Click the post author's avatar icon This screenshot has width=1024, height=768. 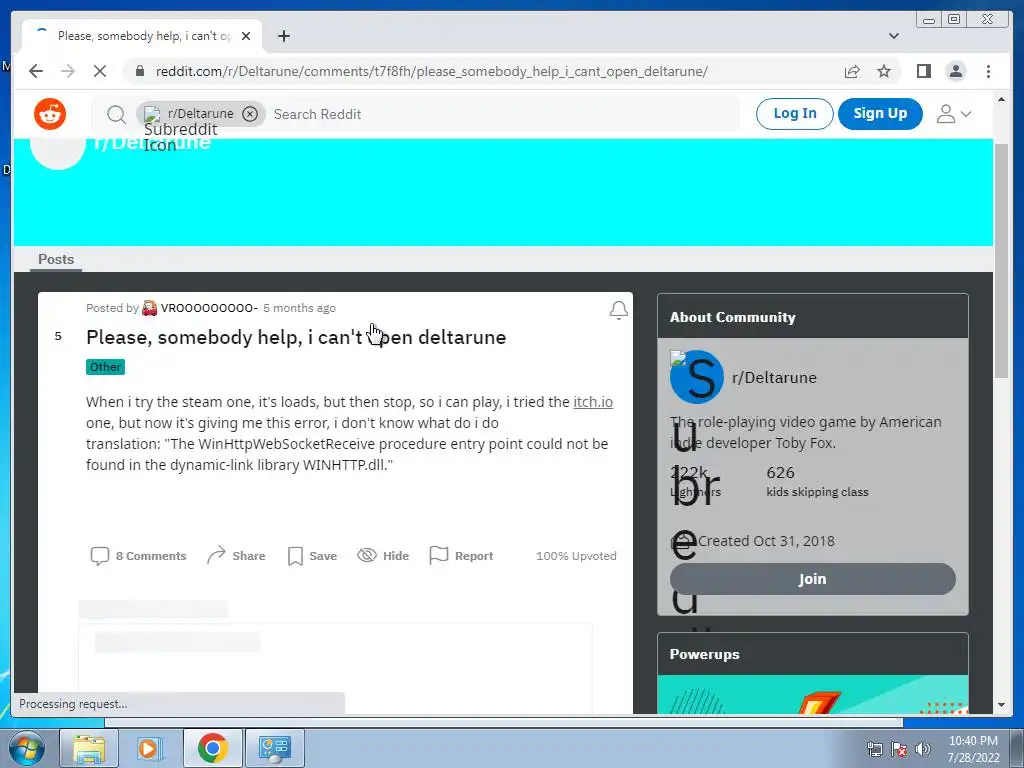click(x=150, y=308)
